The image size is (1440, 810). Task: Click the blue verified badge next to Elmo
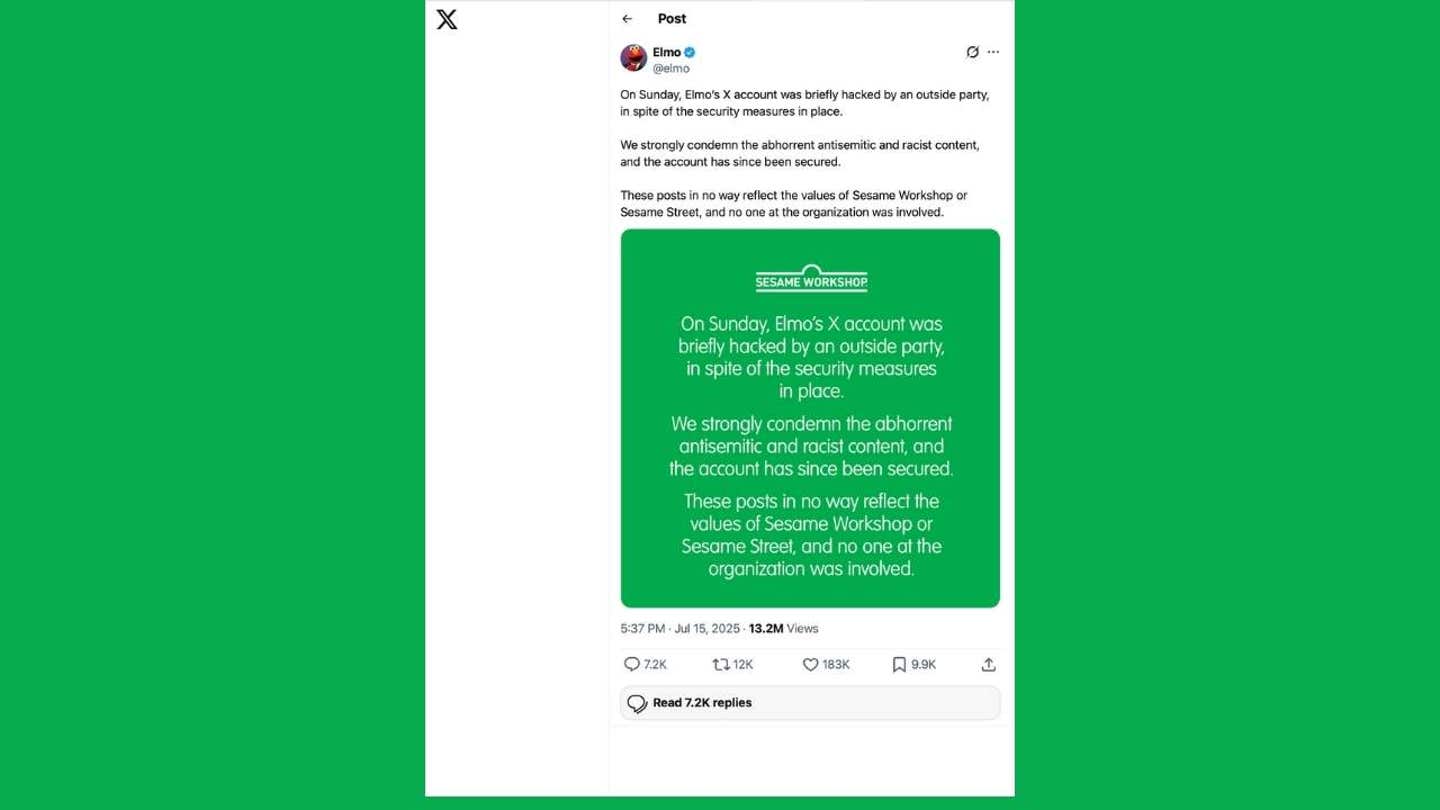click(690, 52)
